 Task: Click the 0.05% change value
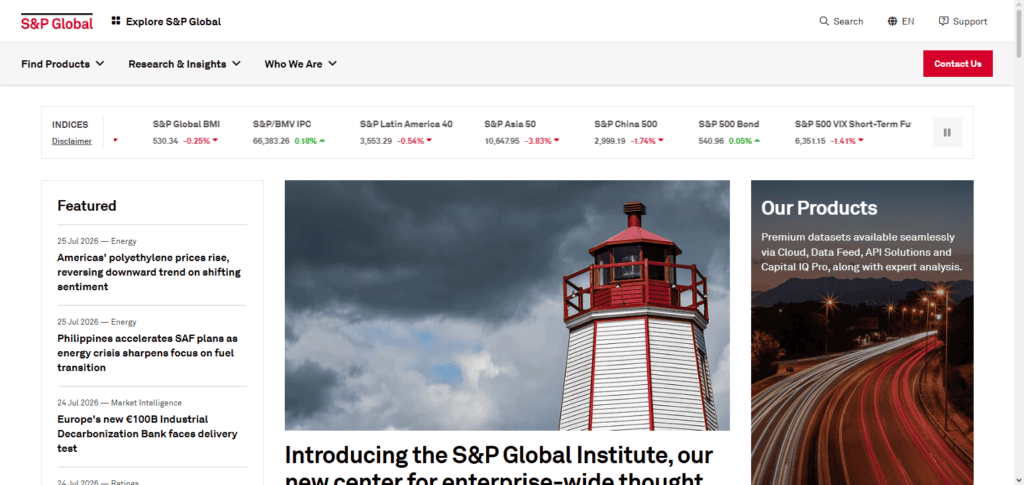[x=741, y=140]
